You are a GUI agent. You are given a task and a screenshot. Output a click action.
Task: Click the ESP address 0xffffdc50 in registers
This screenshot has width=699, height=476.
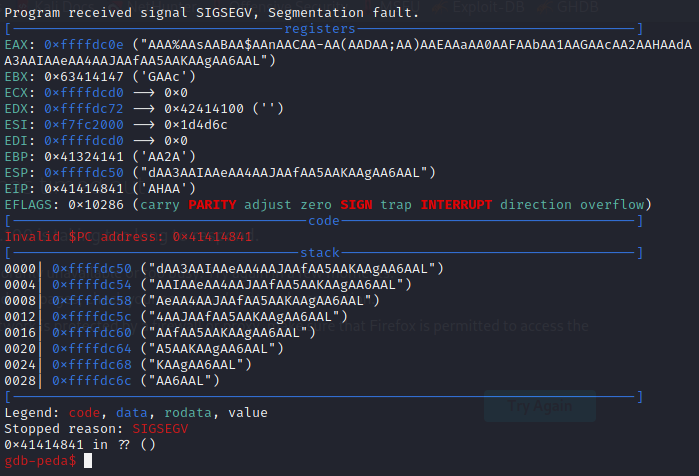(x=84, y=173)
